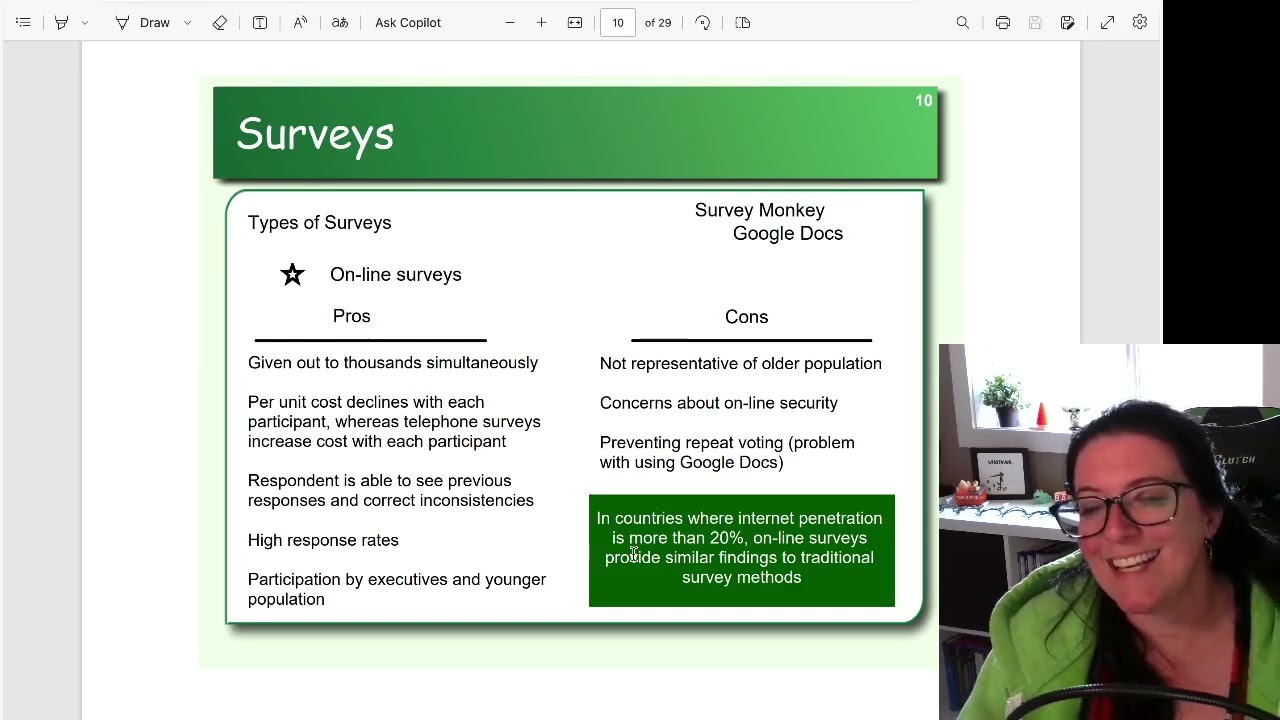Click 'Per unit cost declines' paragraph
The image size is (1280, 720).
(394, 422)
